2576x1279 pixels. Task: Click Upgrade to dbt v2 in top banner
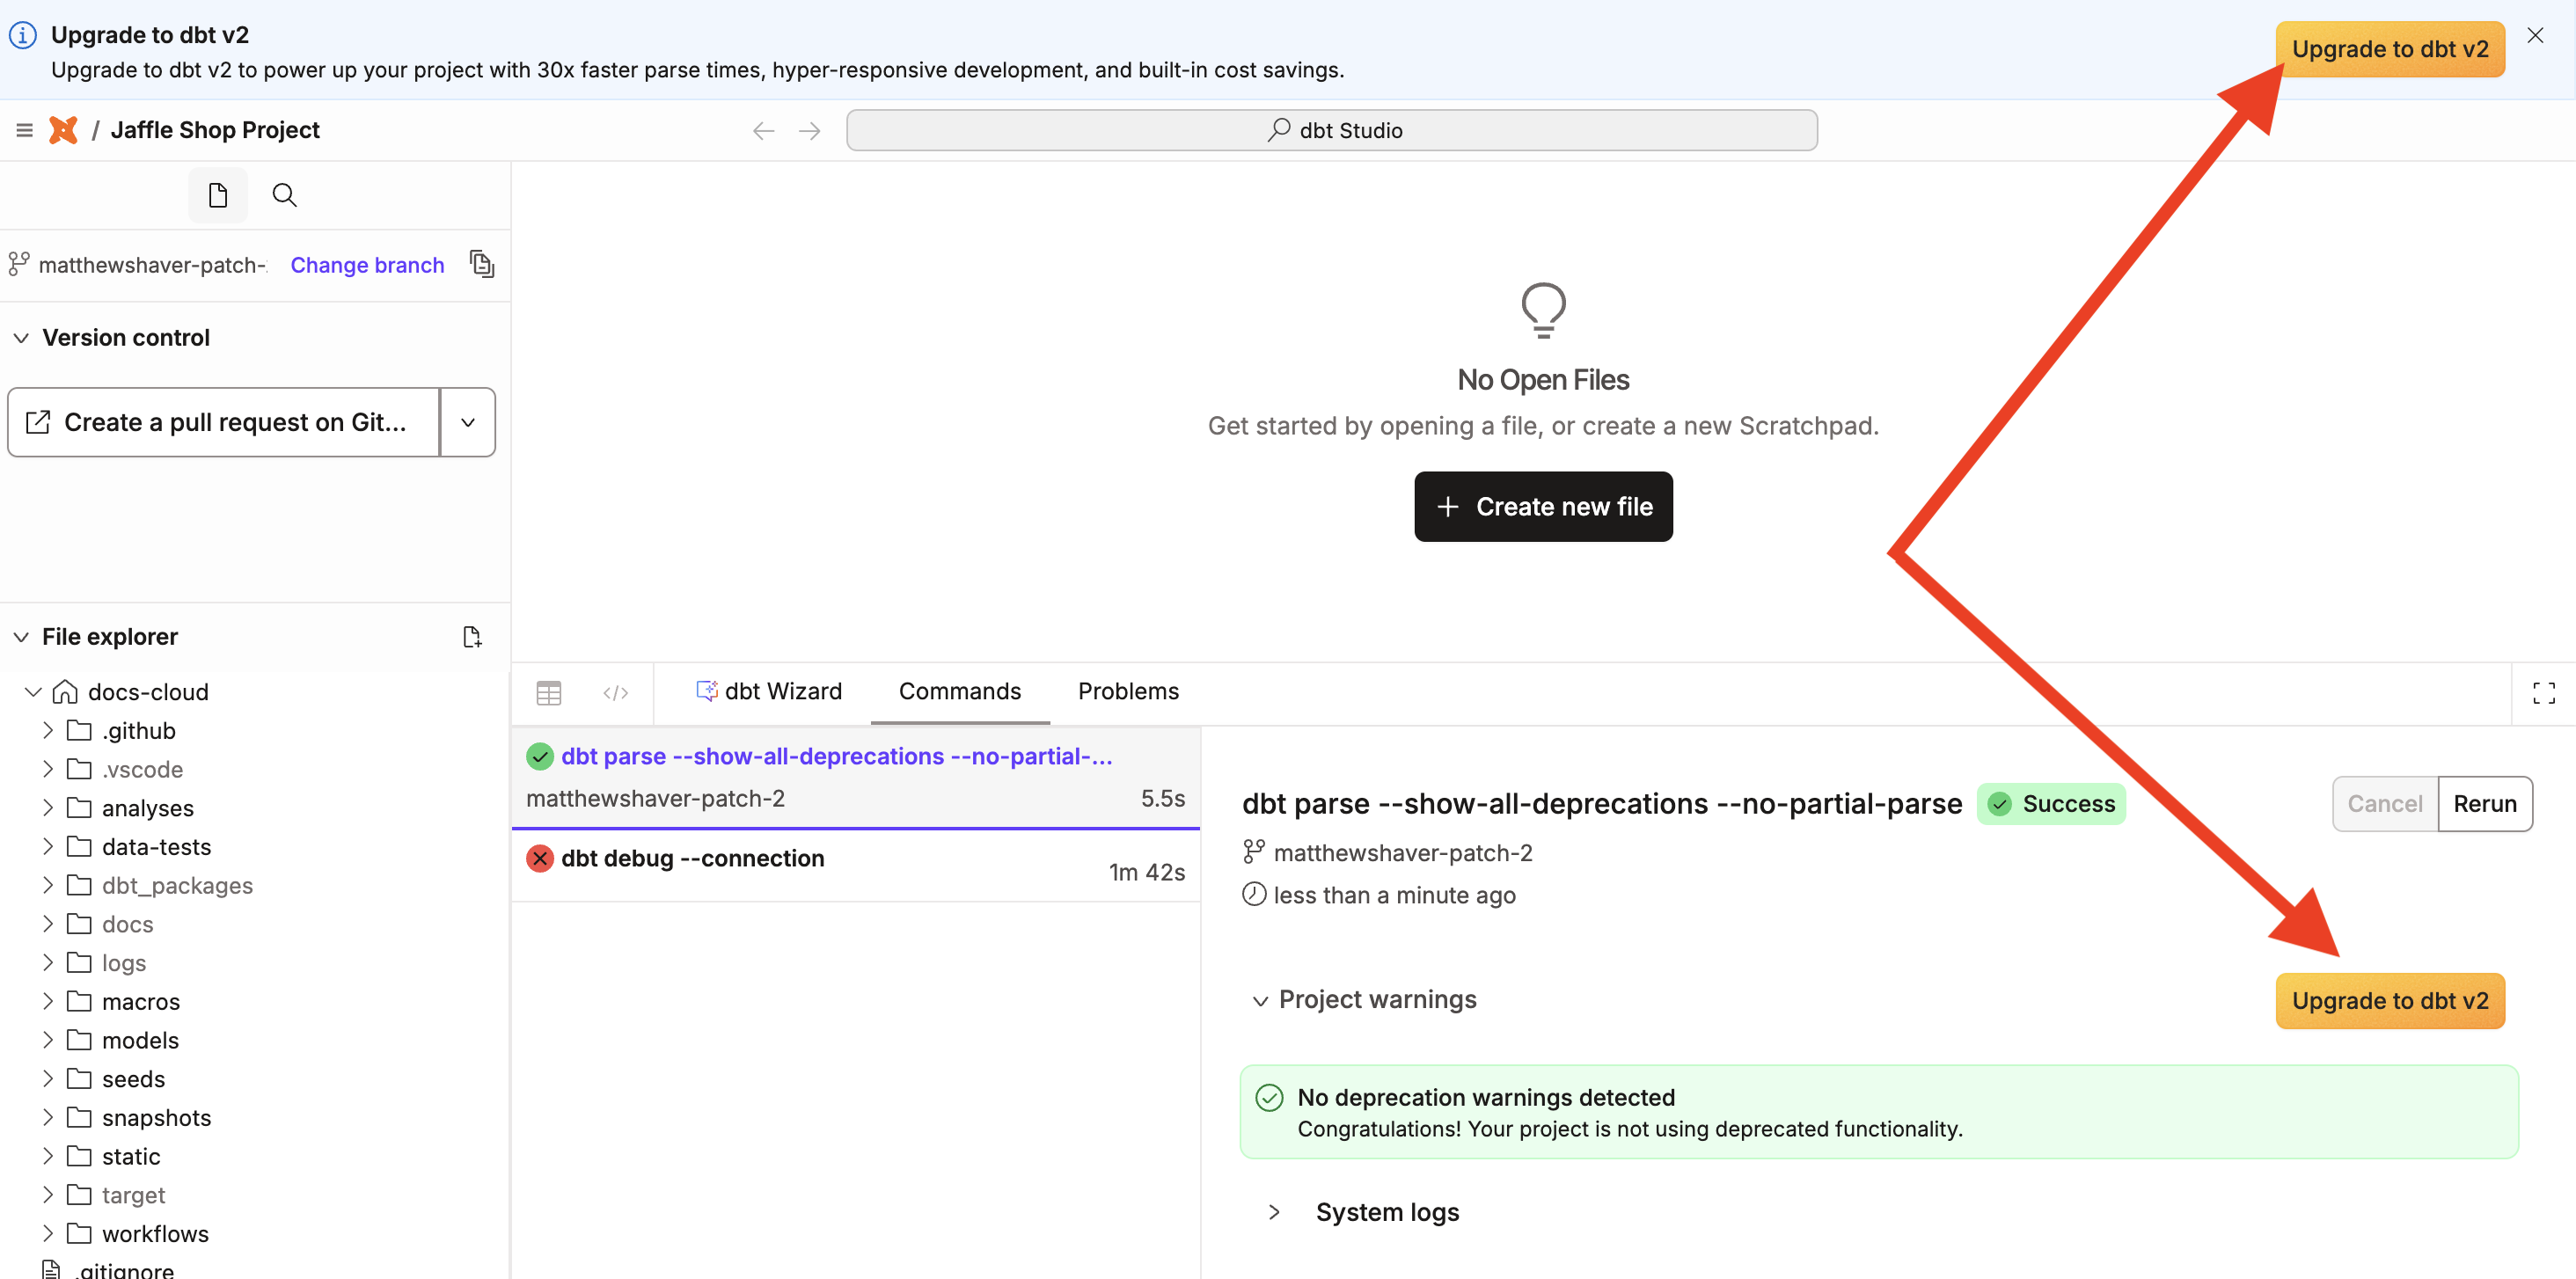2390,49
